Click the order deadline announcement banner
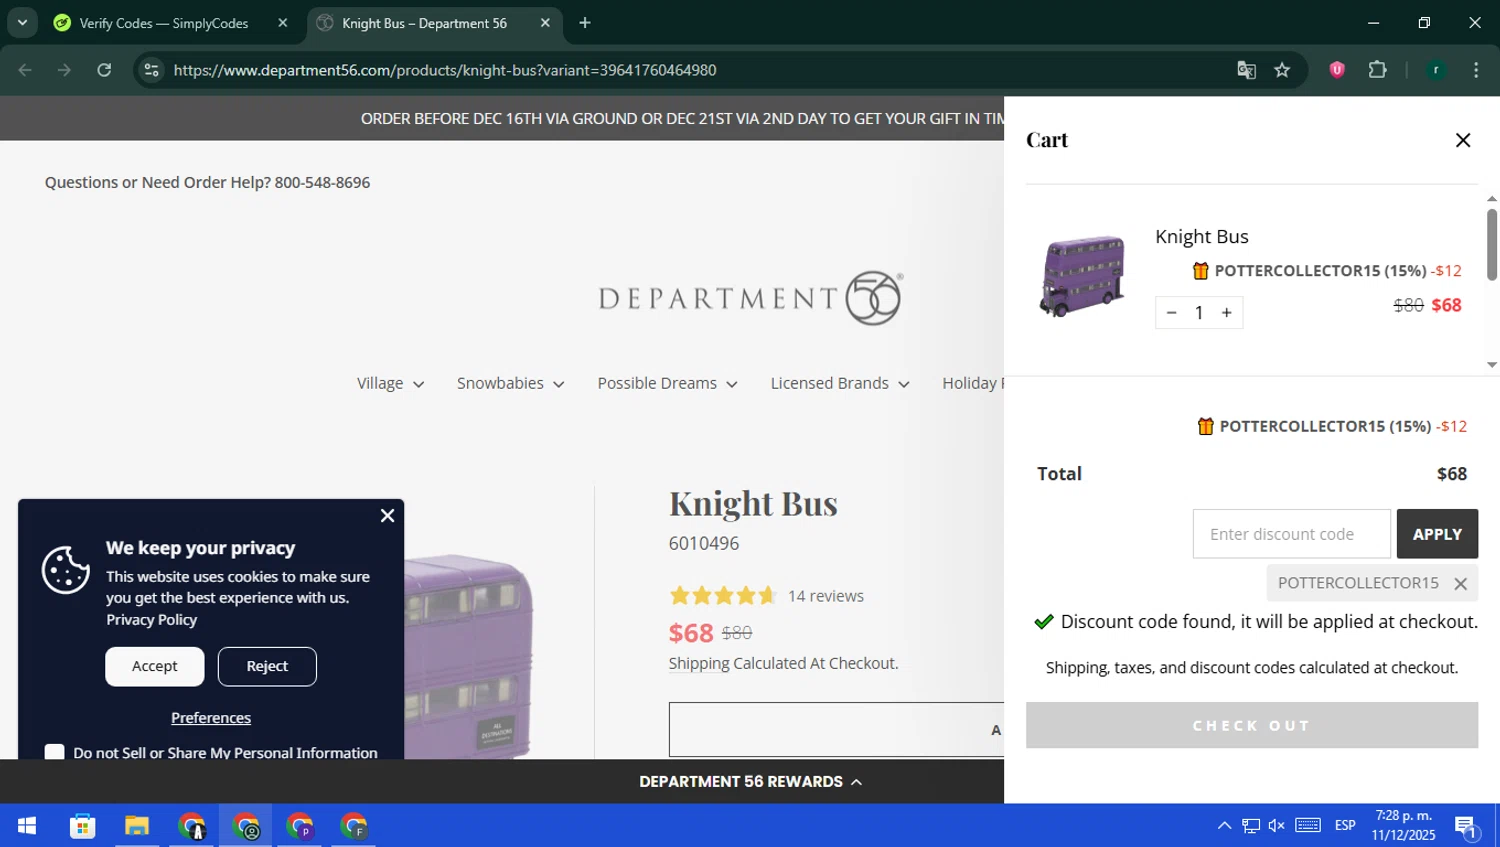Image resolution: width=1500 pixels, height=847 pixels. [x=682, y=119]
